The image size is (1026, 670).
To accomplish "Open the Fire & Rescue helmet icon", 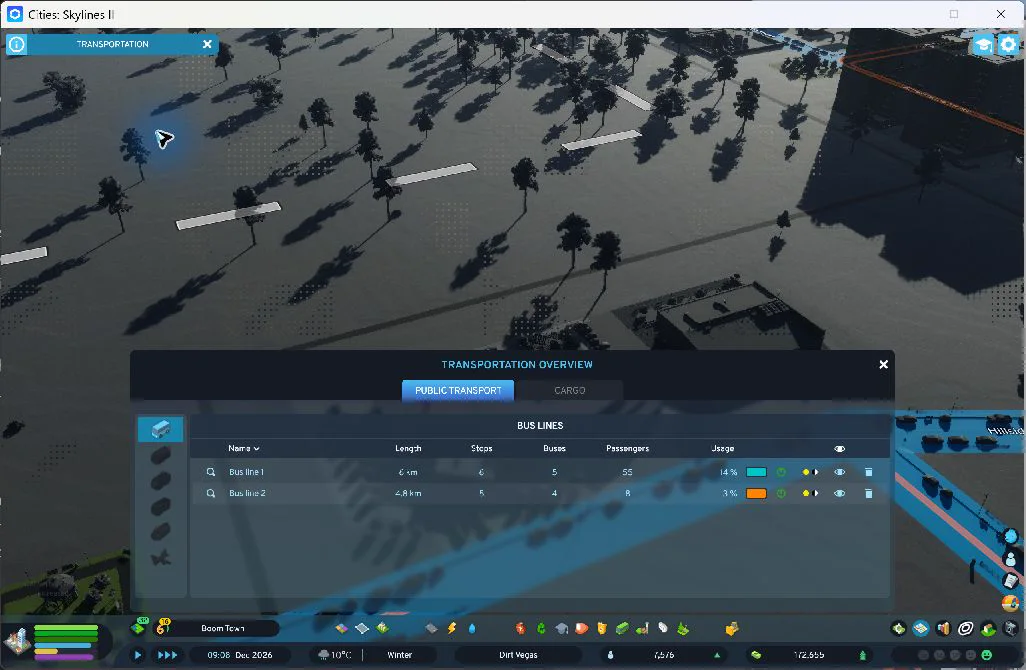I will tap(582, 628).
